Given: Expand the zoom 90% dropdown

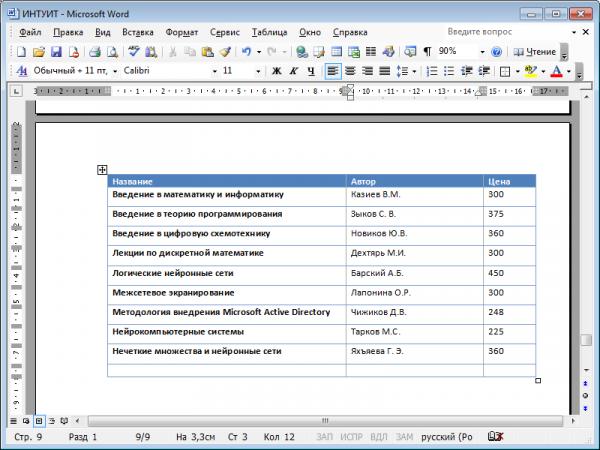Looking at the screenshot, I should point(483,52).
